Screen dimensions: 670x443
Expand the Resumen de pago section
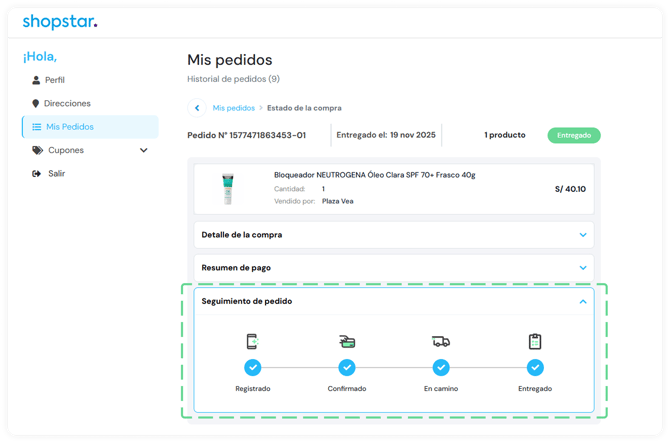[x=583, y=268]
